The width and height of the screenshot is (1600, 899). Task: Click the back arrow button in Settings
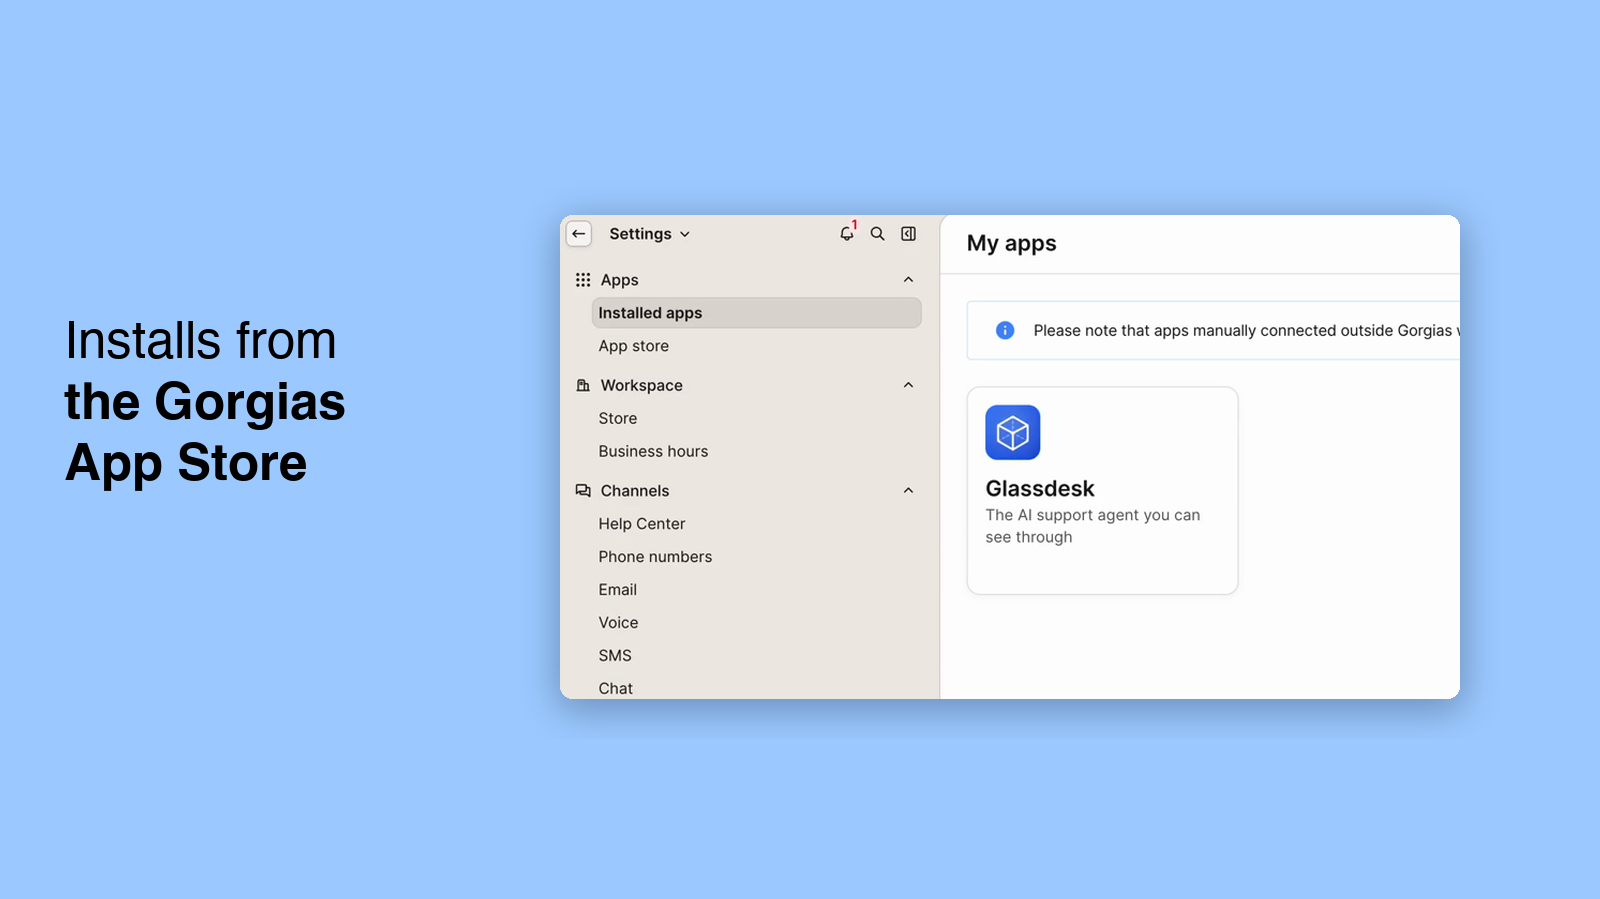point(579,234)
